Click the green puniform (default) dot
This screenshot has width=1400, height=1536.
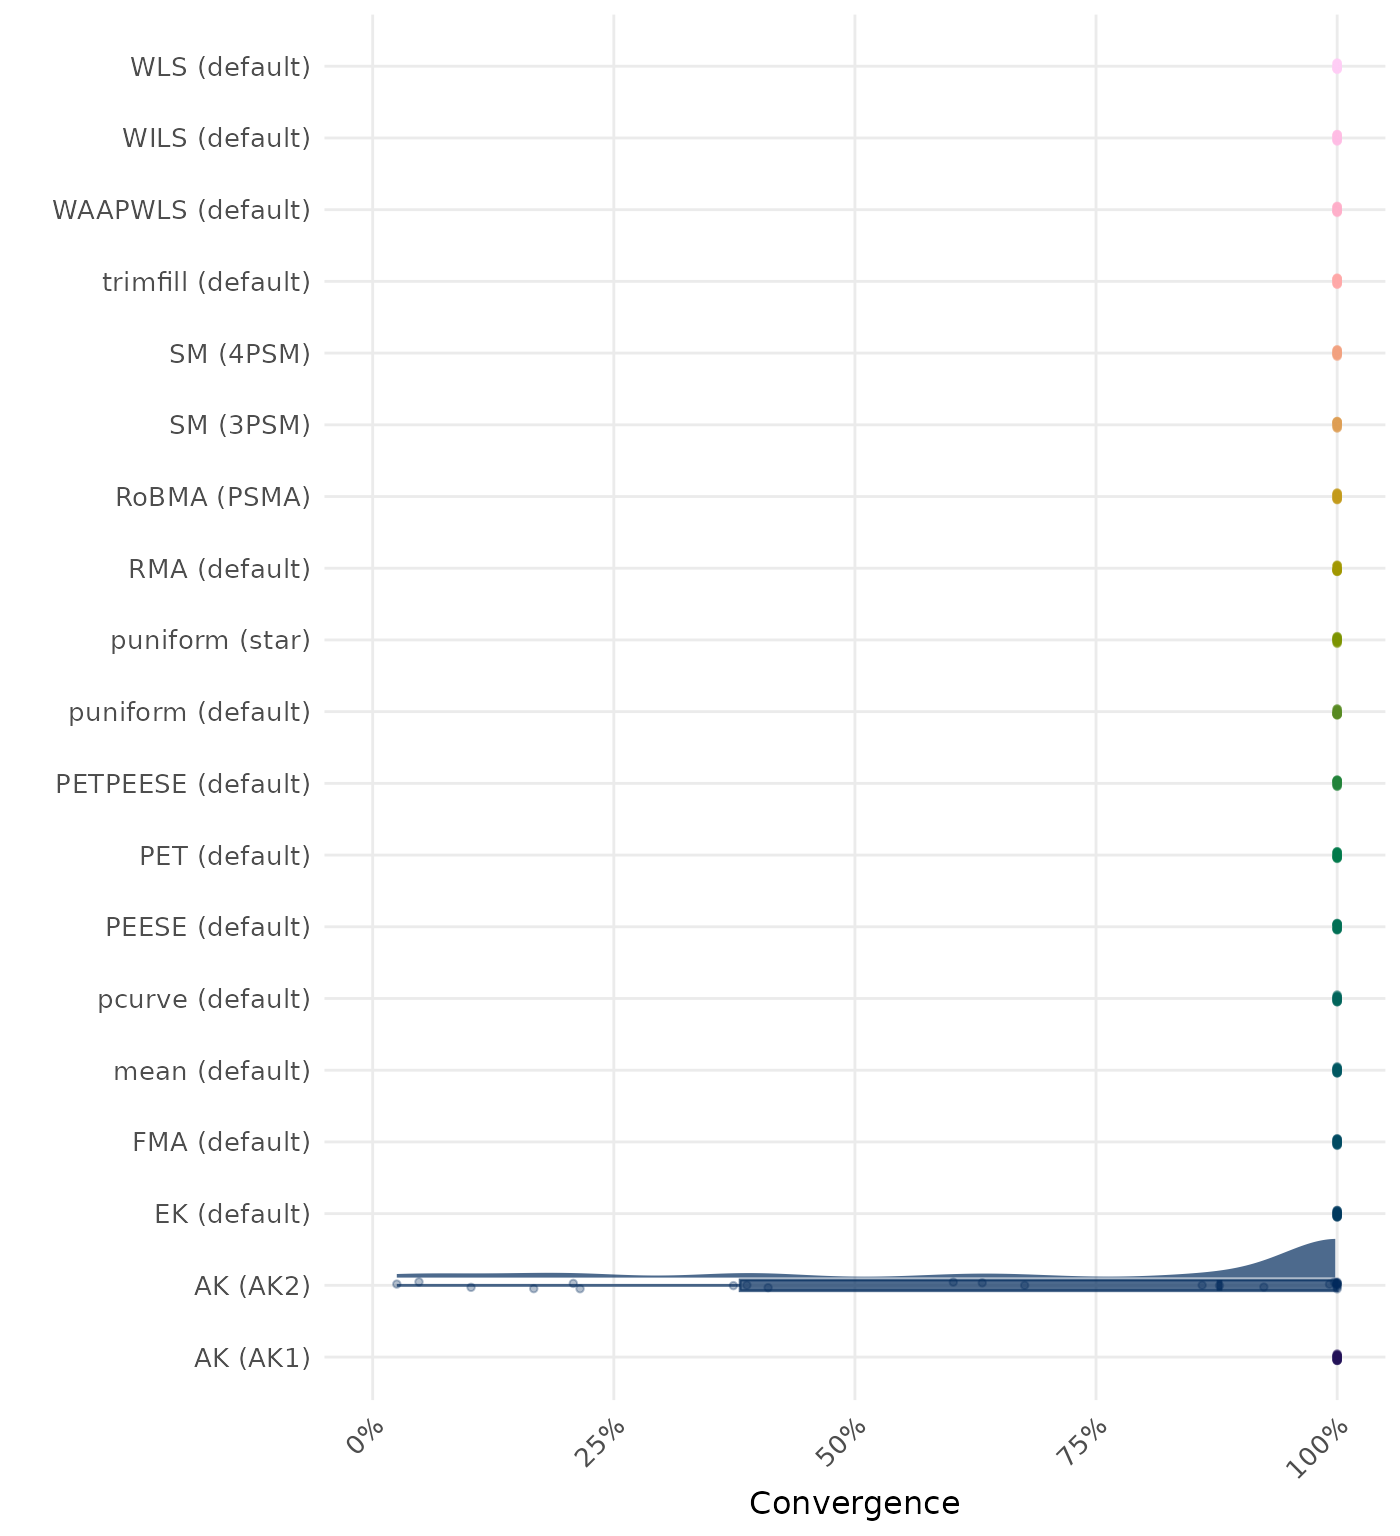1336,712
